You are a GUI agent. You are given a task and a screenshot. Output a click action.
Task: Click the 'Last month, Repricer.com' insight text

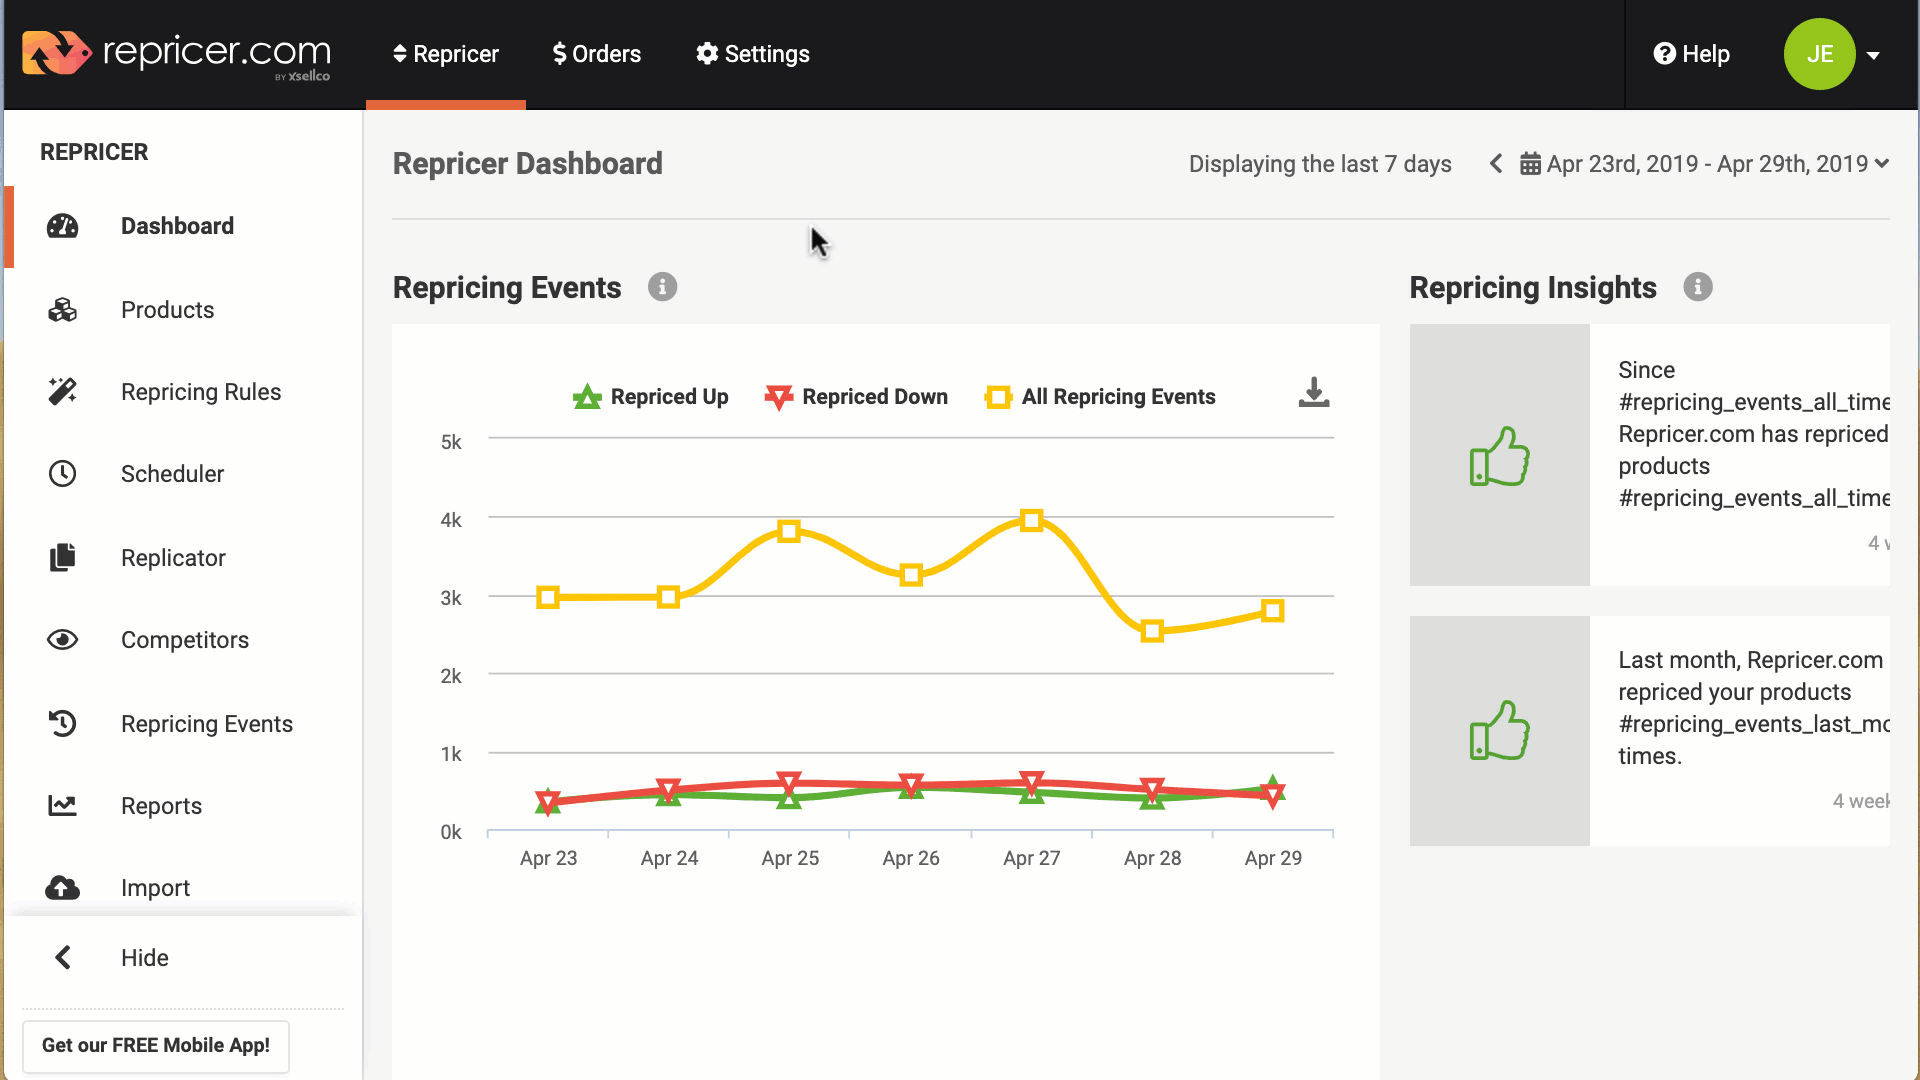(x=1751, y=660)
